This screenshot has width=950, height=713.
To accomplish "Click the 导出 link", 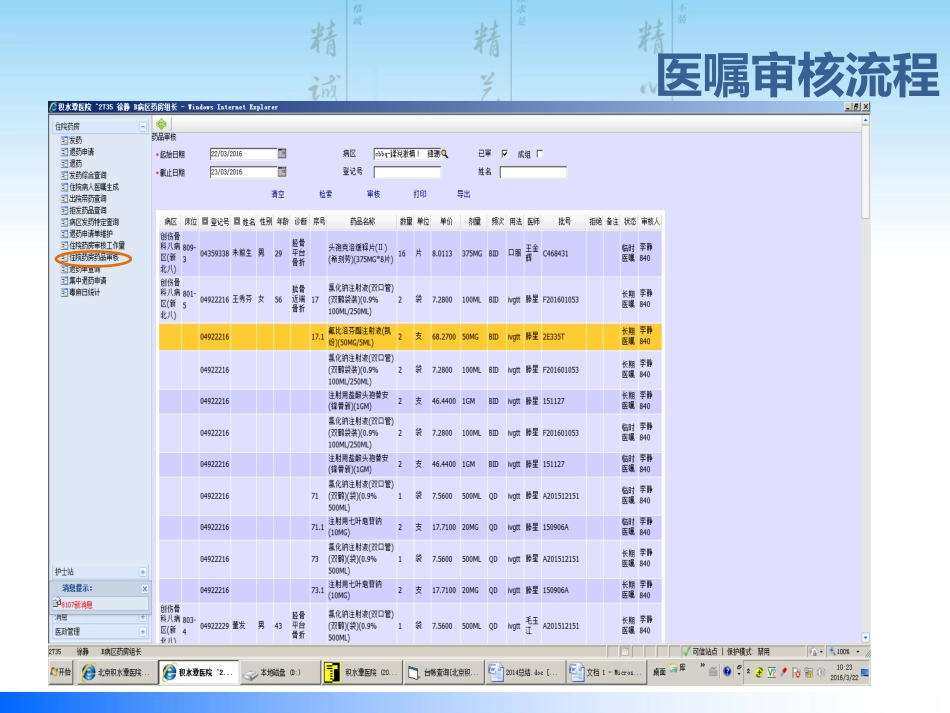I will pos(463,194).
